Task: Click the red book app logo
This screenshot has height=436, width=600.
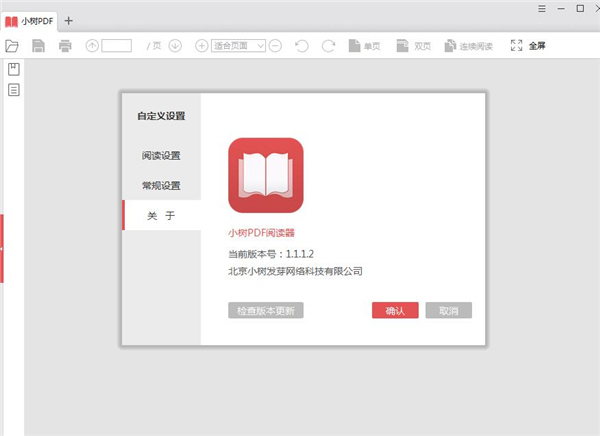Action: (266, 175)
